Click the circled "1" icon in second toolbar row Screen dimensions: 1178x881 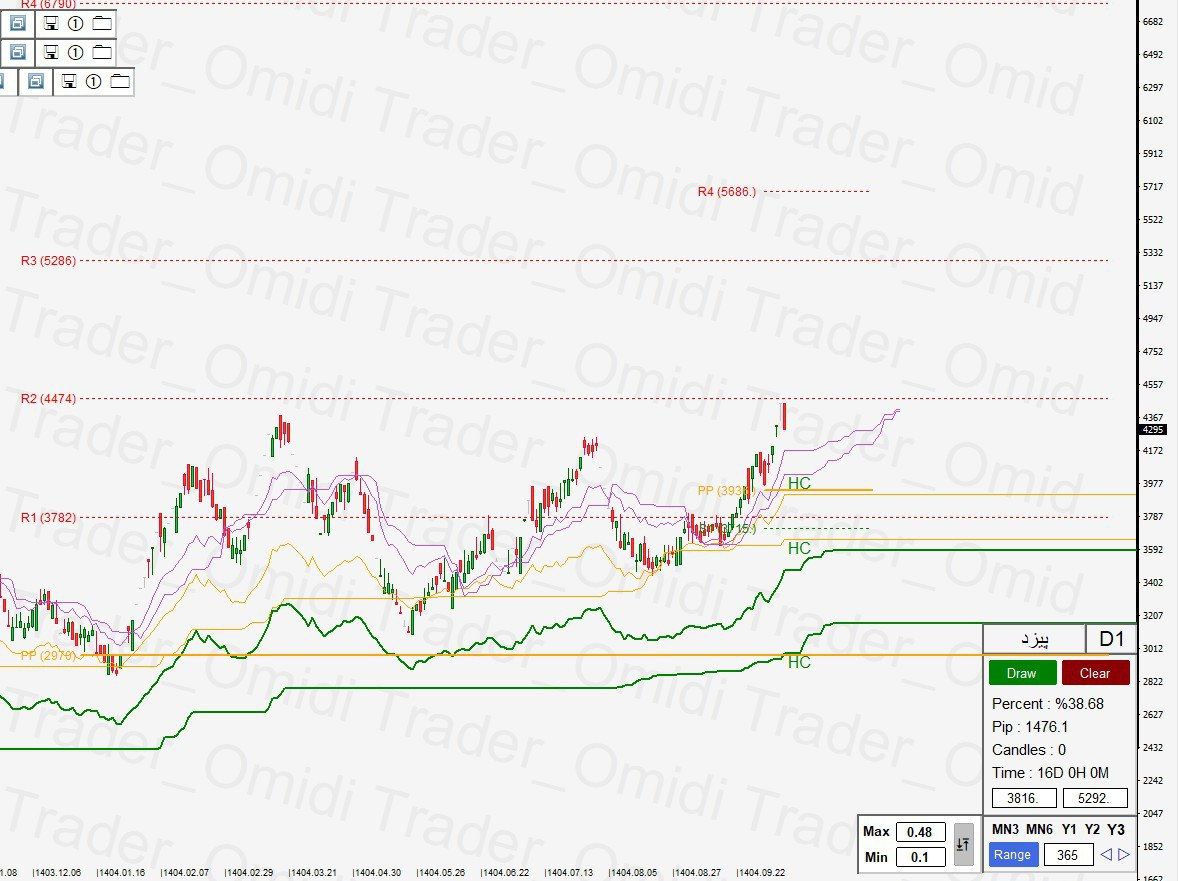76,52
